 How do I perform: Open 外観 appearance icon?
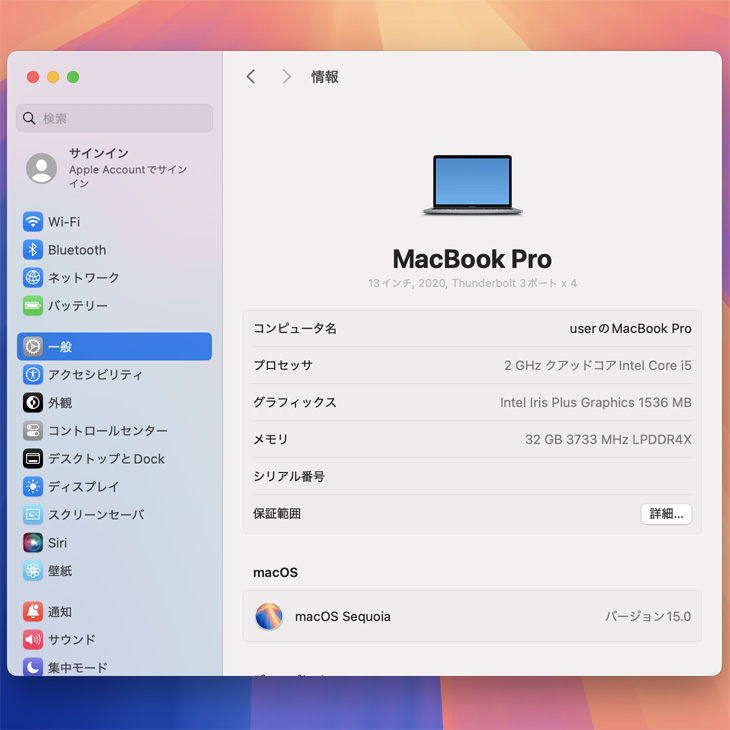[33, 403]
